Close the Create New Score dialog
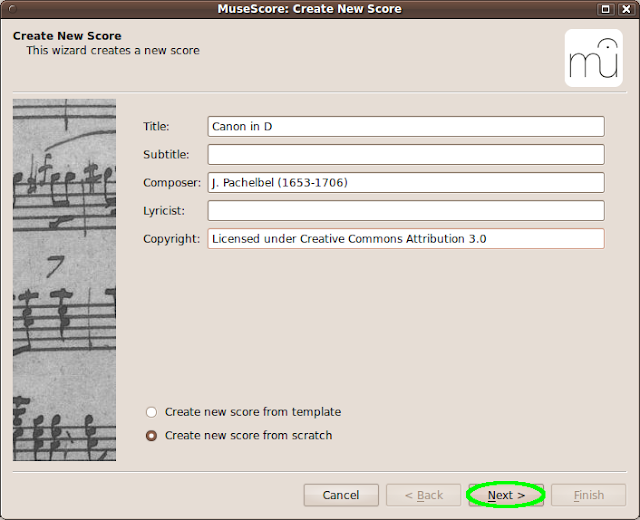 point(626,9)
